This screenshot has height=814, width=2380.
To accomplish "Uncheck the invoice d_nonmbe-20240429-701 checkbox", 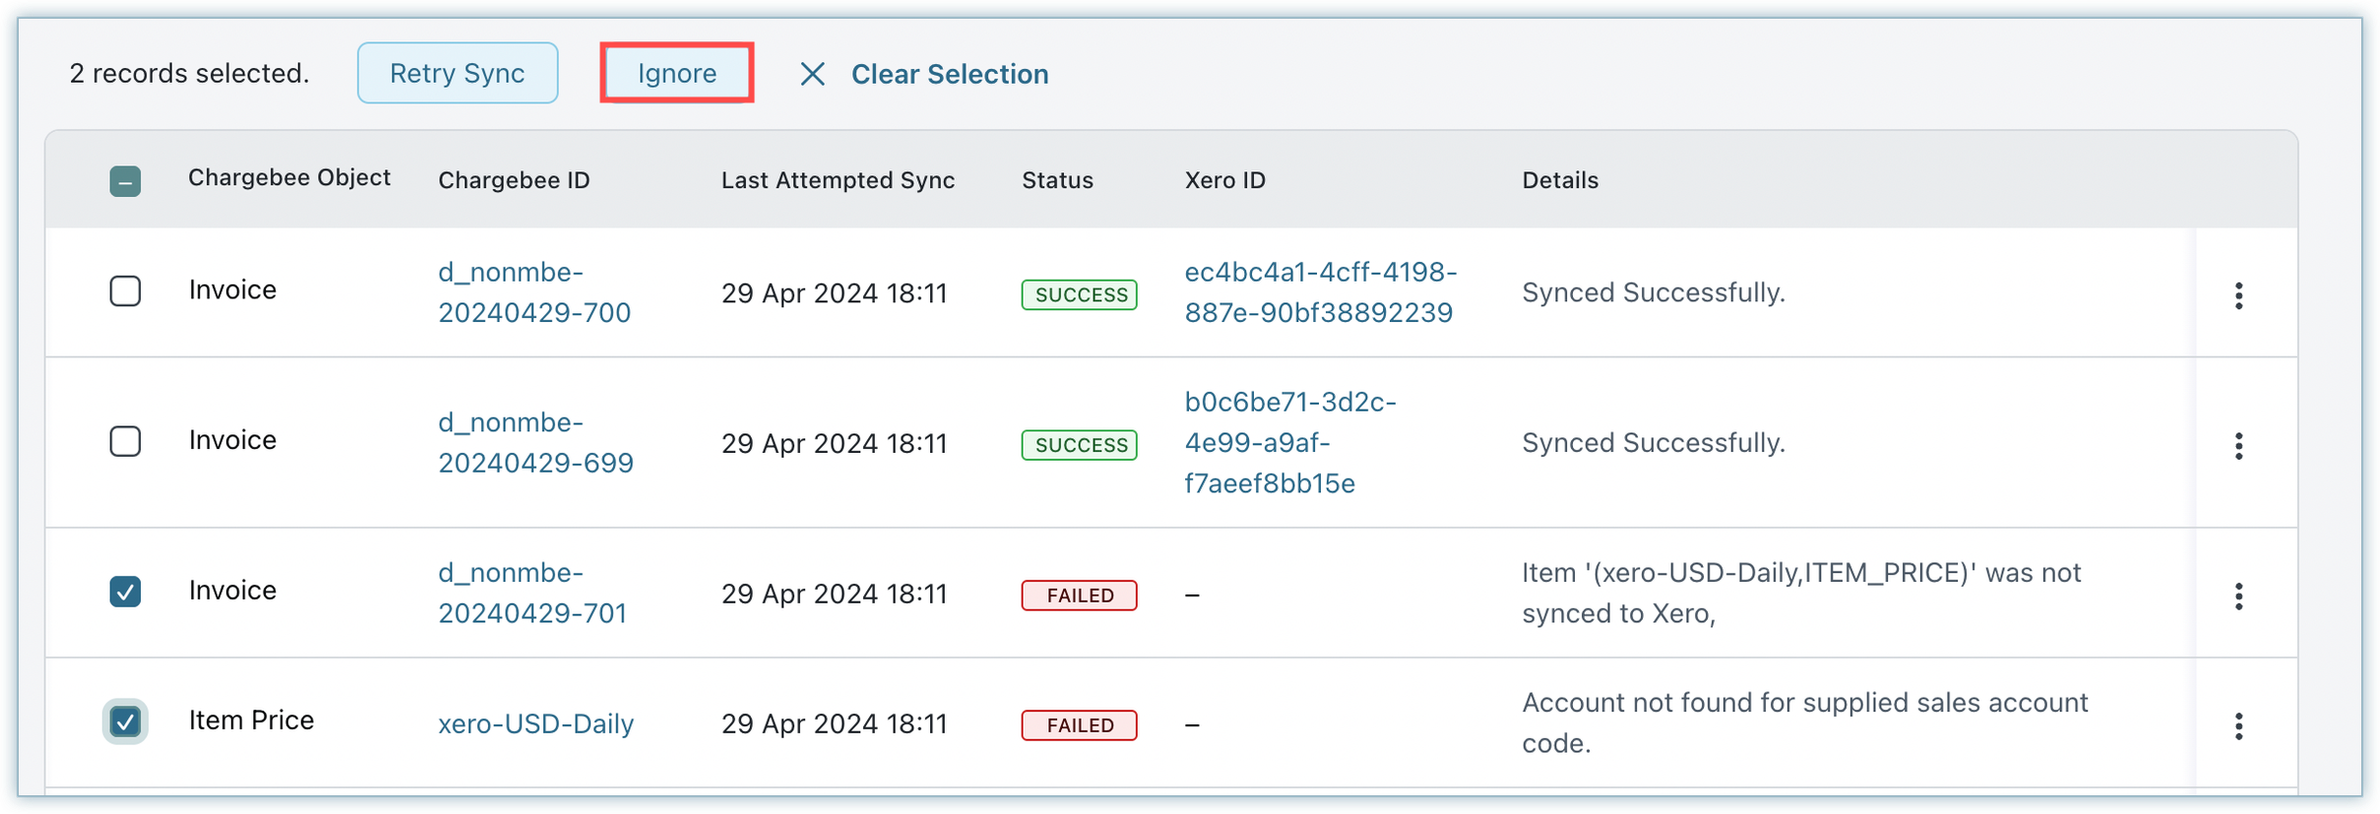I will 125,591.
